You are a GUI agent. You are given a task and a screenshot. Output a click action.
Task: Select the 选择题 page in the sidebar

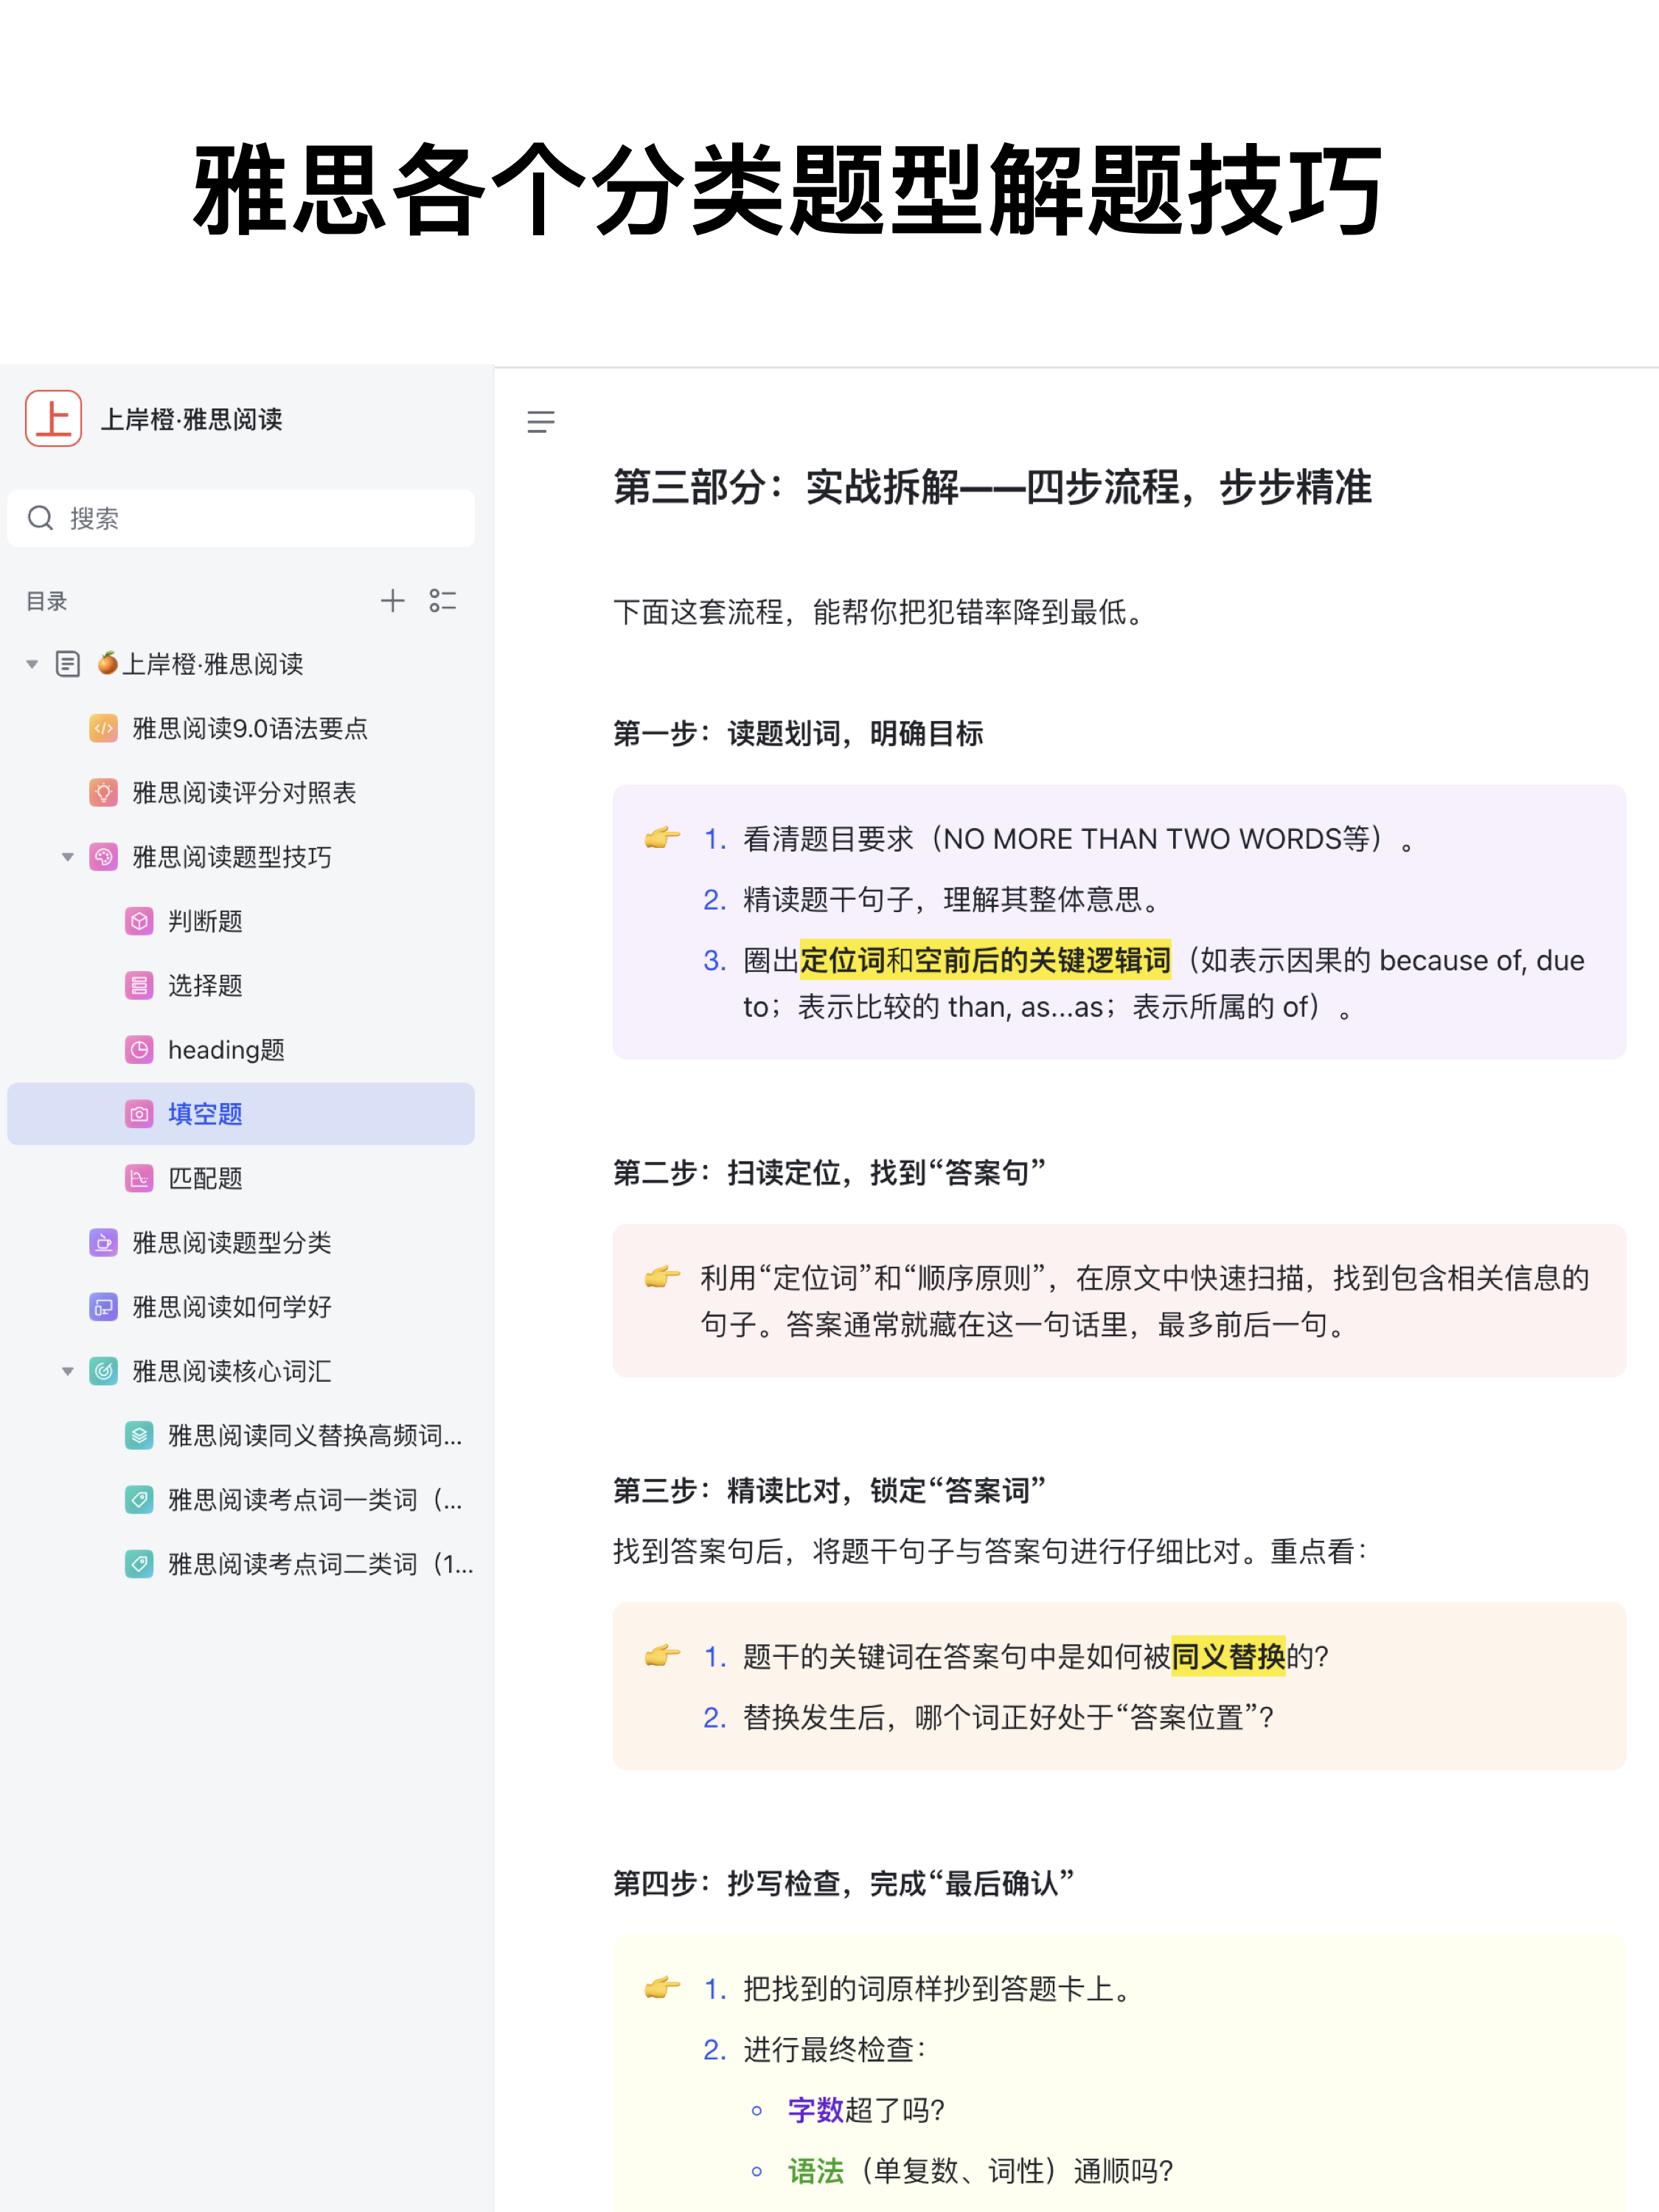pyautogui.click(x=207, y=986)
